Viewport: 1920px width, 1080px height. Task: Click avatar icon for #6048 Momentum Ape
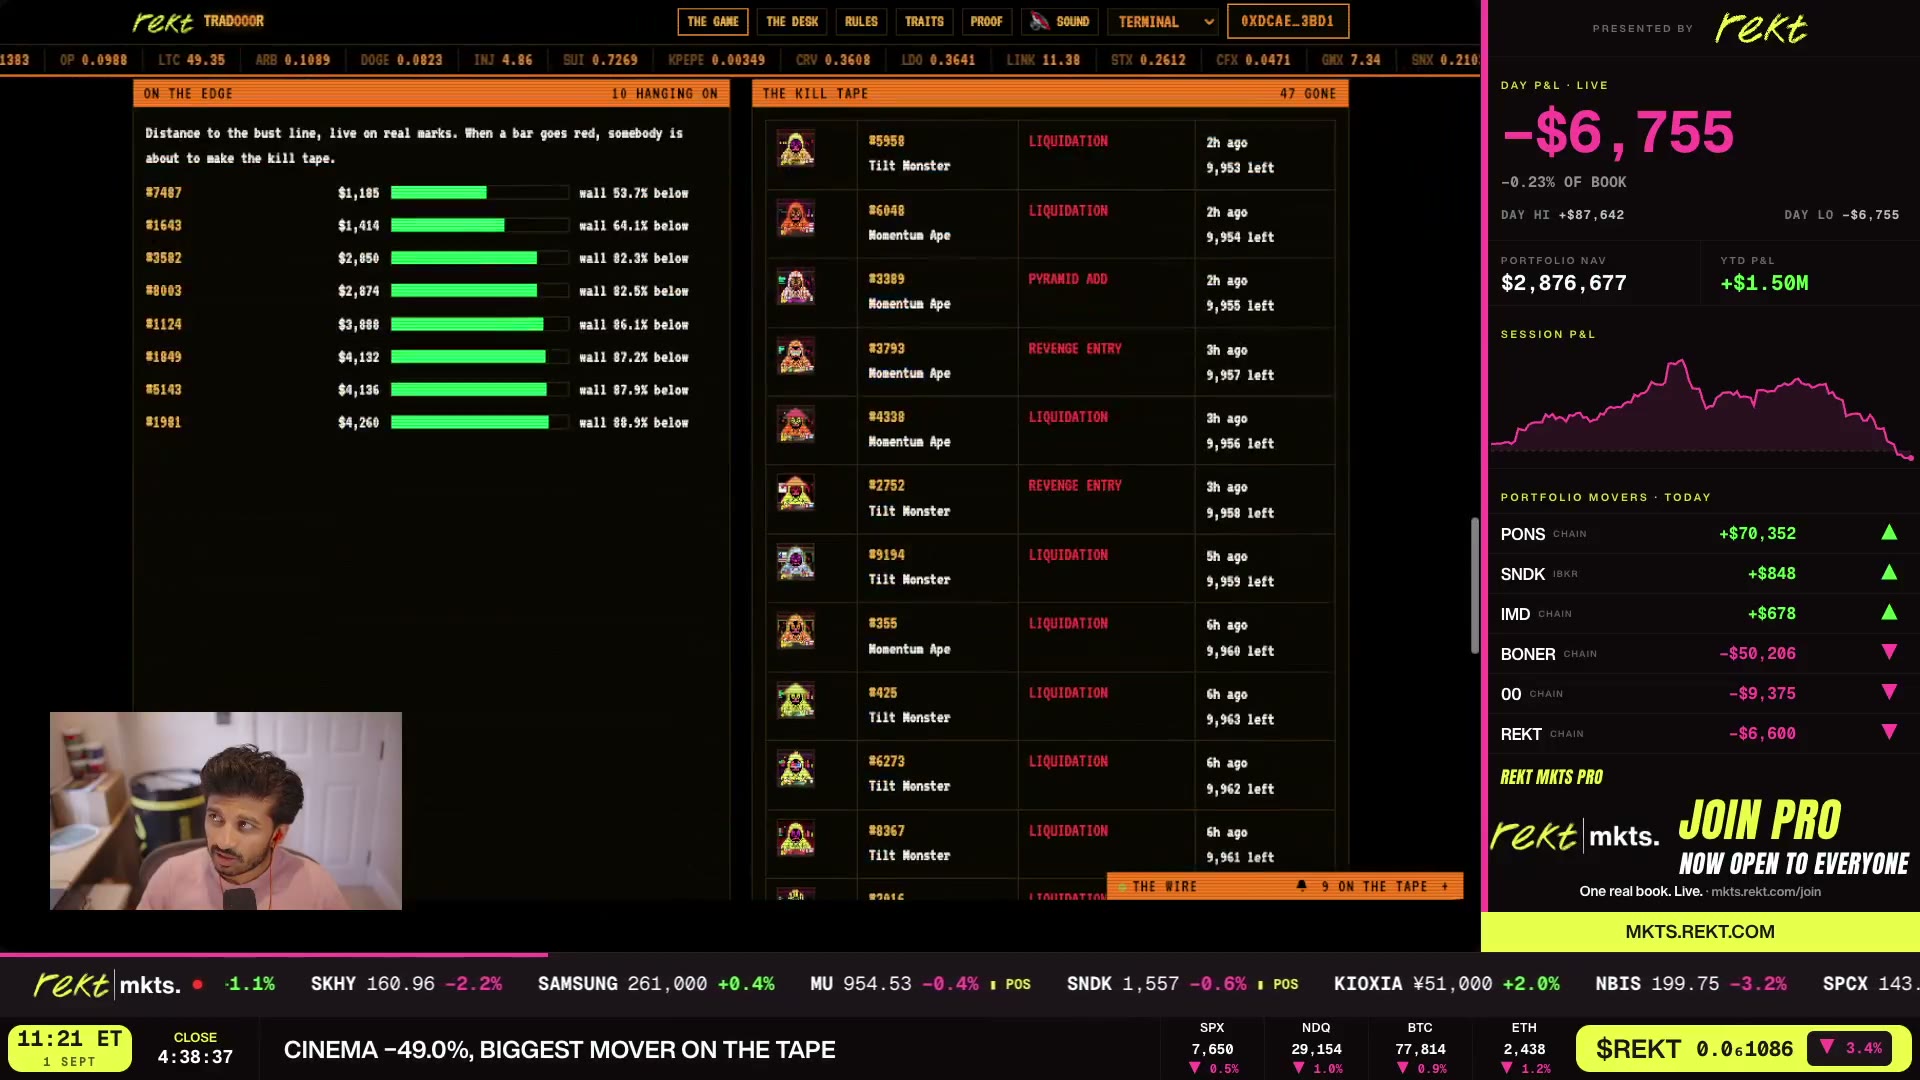[796, 219]
